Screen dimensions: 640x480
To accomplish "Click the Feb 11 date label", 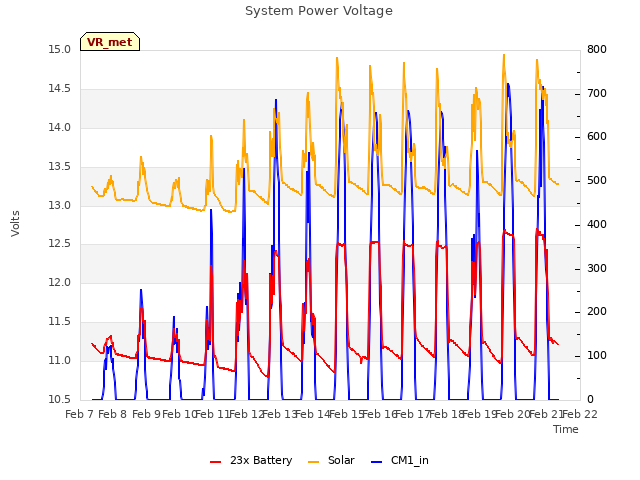I will pos(213,414).
